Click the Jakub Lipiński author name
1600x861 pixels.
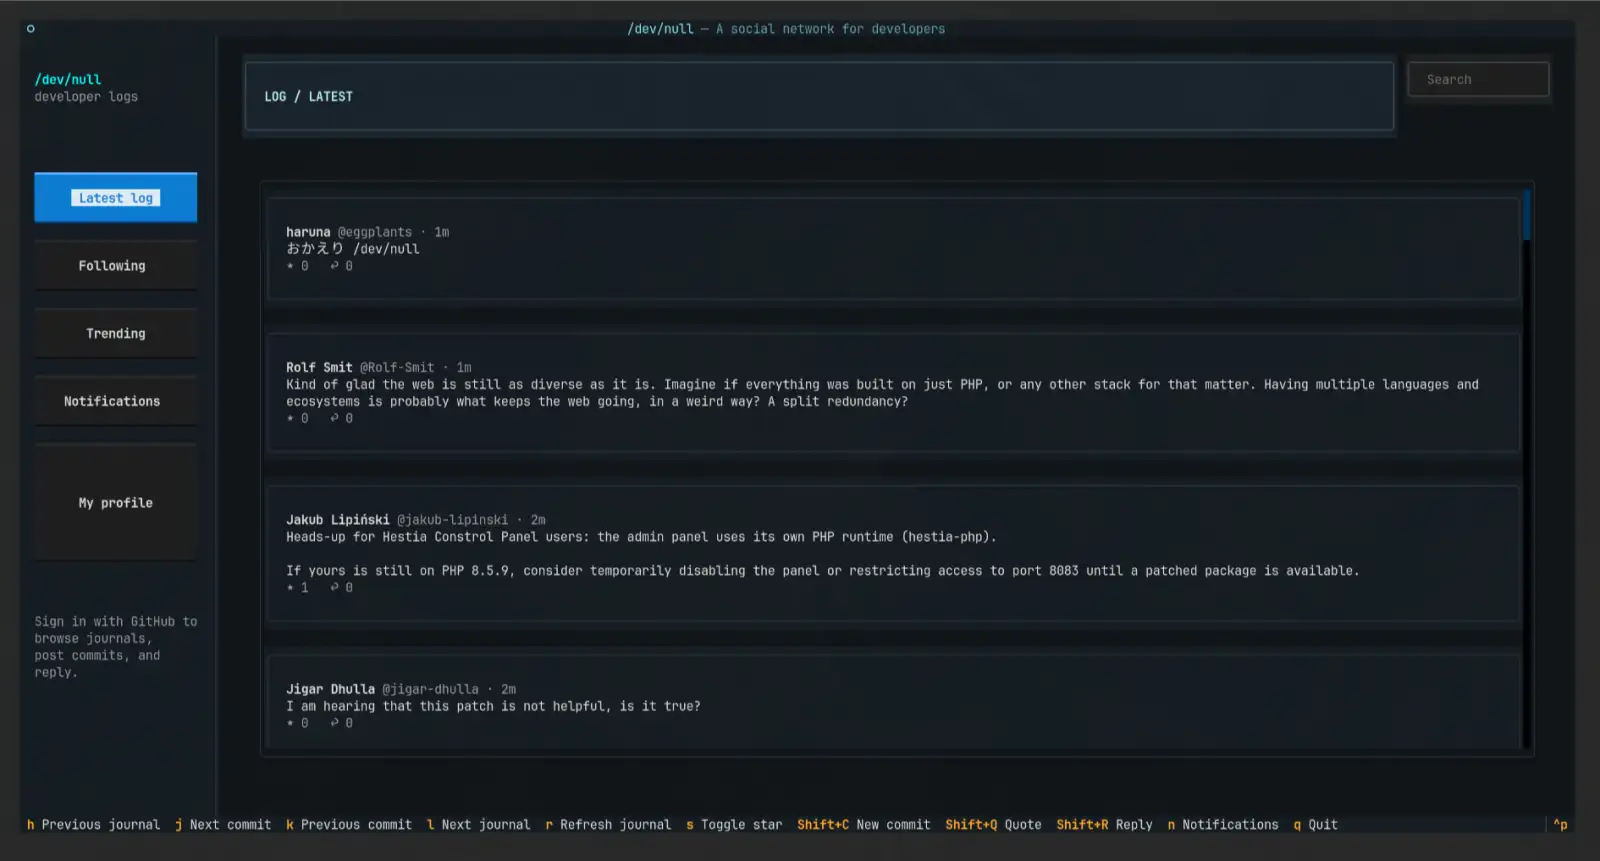(x=338, y=520)
